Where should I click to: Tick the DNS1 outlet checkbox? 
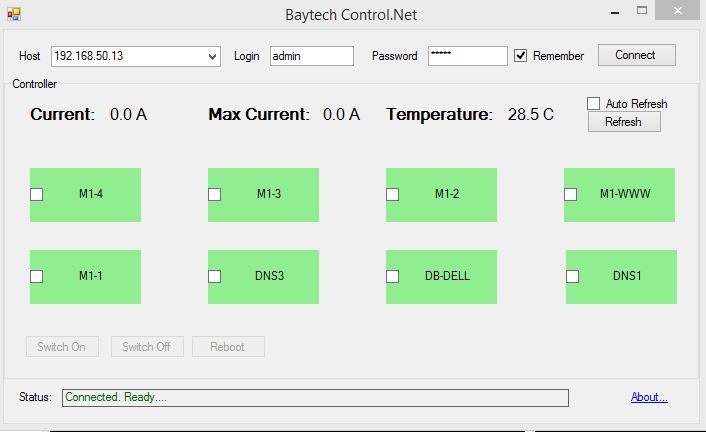[x=573, y=276]
